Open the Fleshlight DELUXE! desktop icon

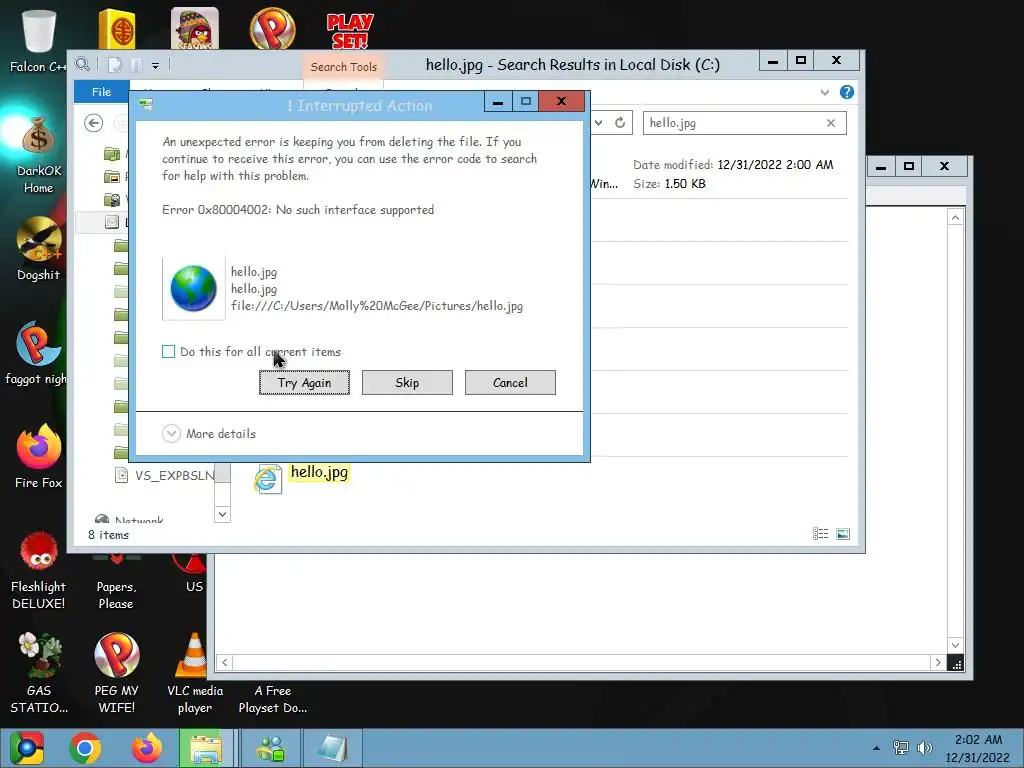(x=39, y=571)
